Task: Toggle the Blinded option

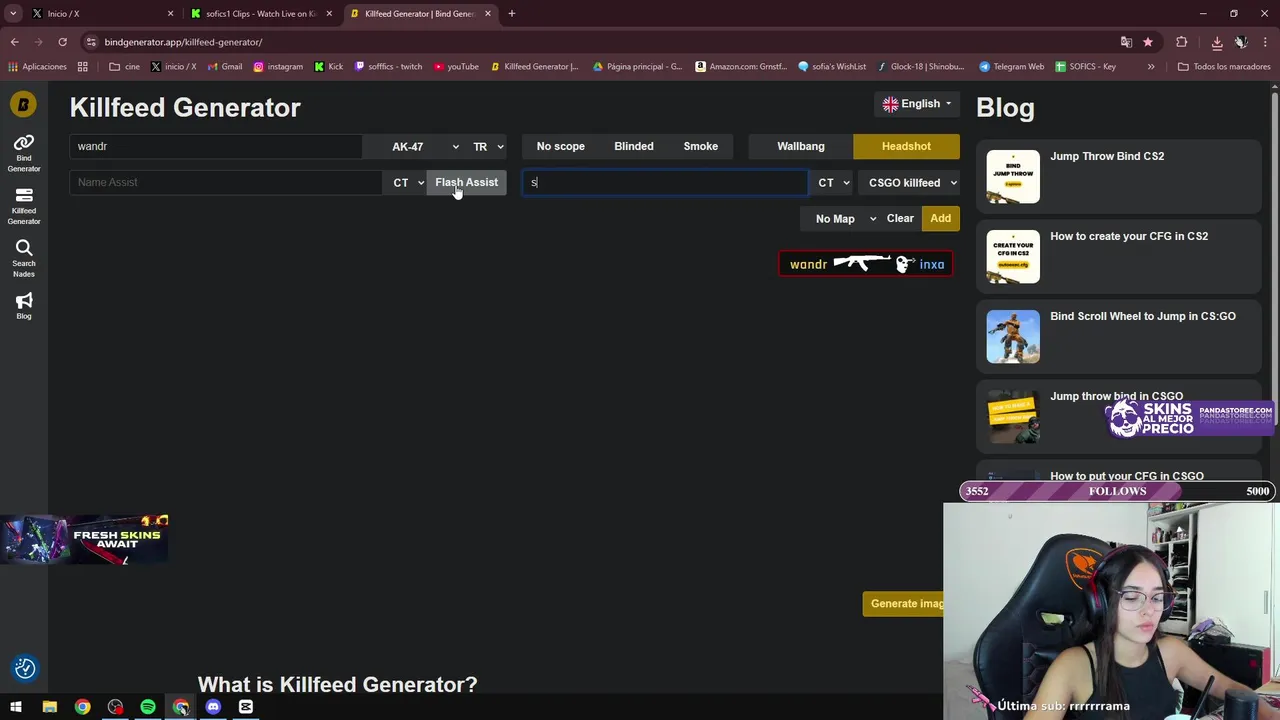Action: coord(634,146)
